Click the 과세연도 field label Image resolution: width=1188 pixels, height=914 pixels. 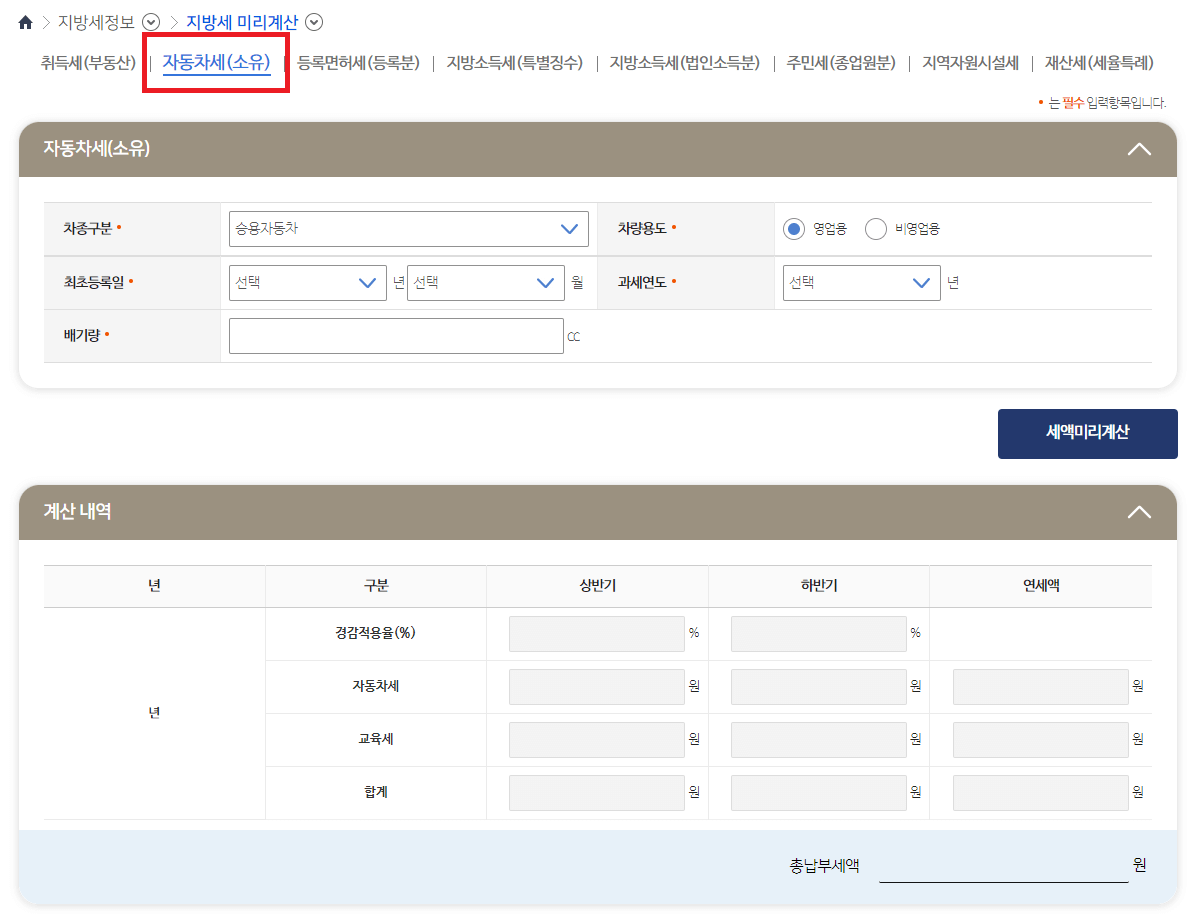(x=642, y=282)
